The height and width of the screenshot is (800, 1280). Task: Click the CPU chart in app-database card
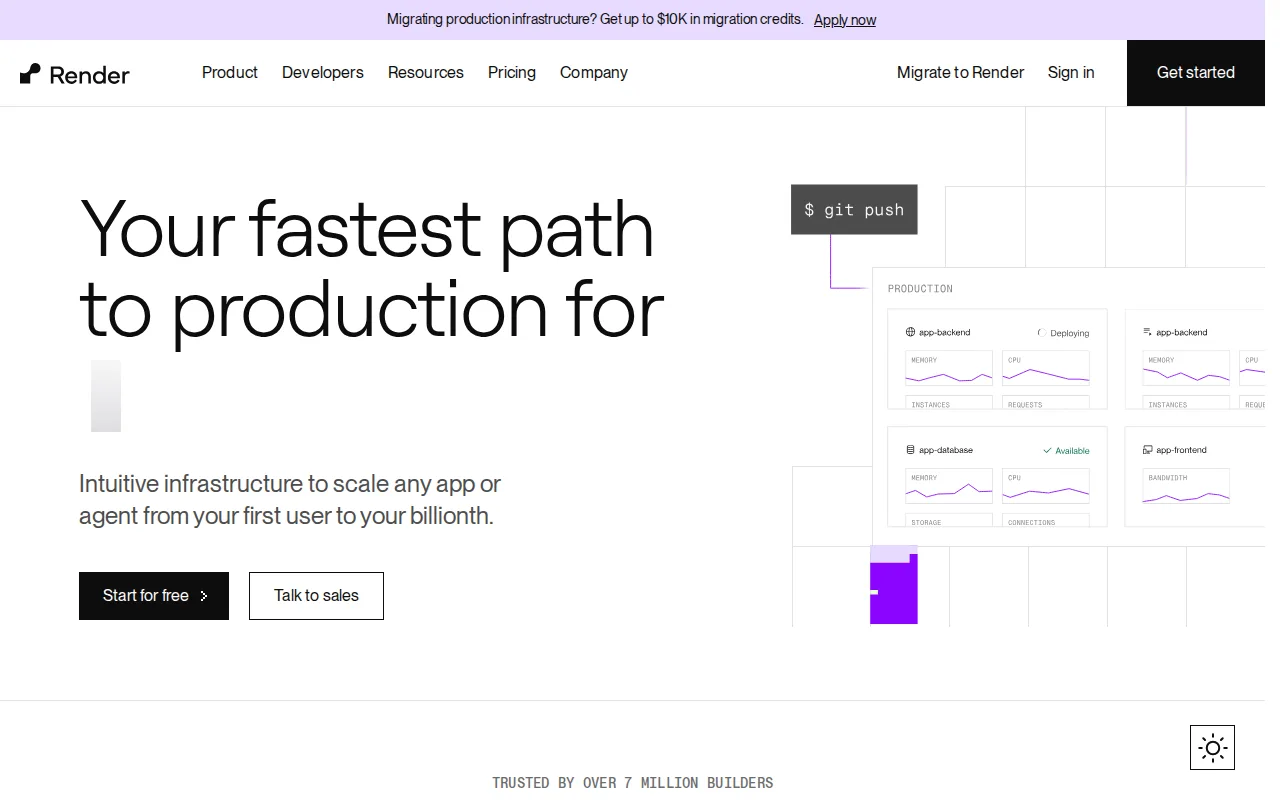(x=1046, y=487)
